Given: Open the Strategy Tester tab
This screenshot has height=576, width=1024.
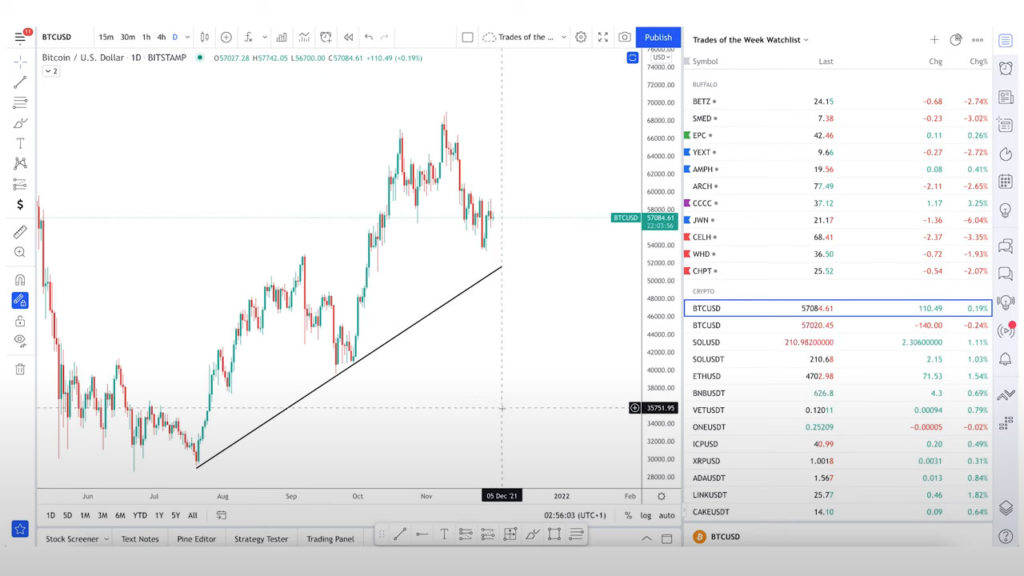Looking at the screenshot, I should [261, 539].
